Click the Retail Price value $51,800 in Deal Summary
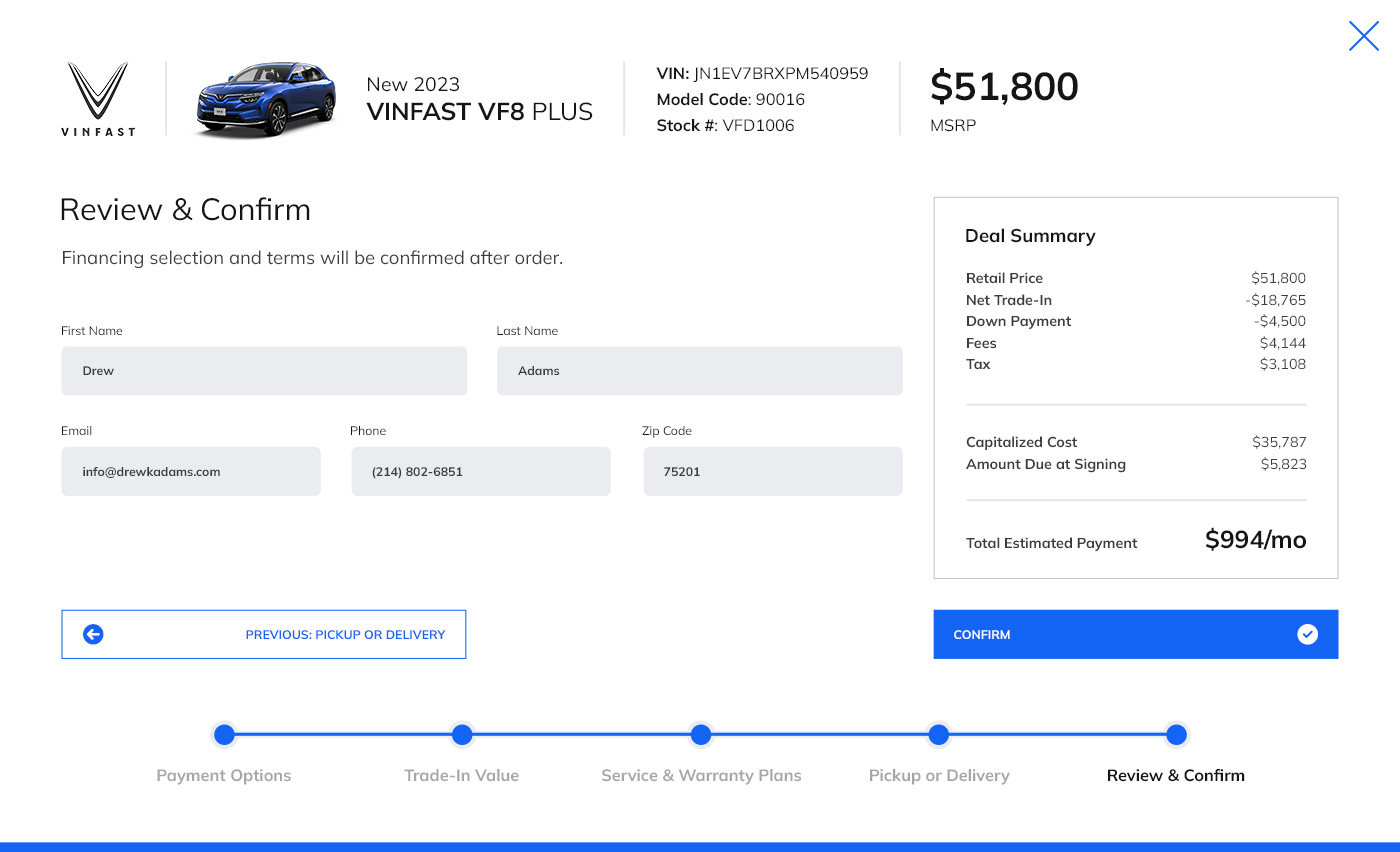This screenshot has height=852, width=1400. pyautogui.click(x=1278, y=278)
